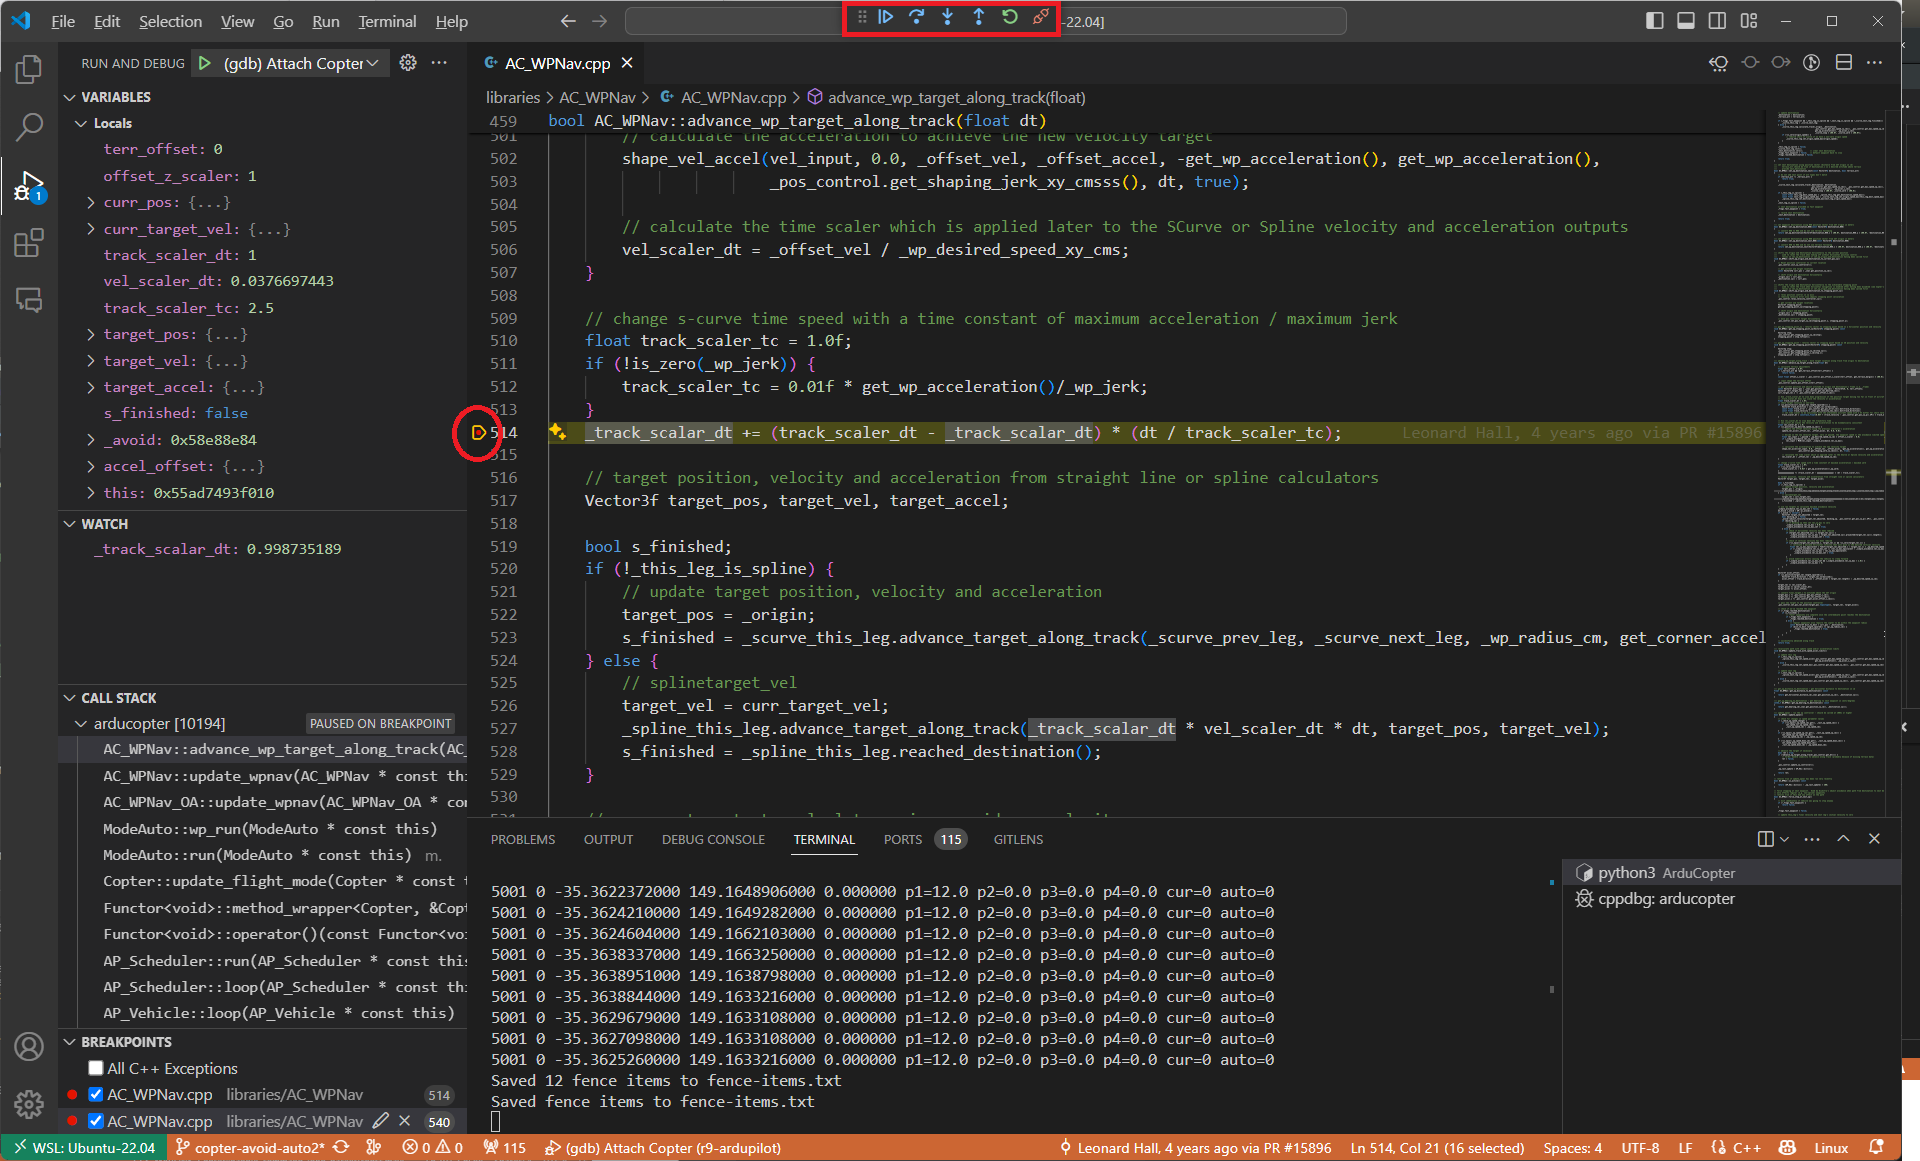Open launch.json with the gear icon
The image size is (1920, 1161).
(x=408, y=63)
